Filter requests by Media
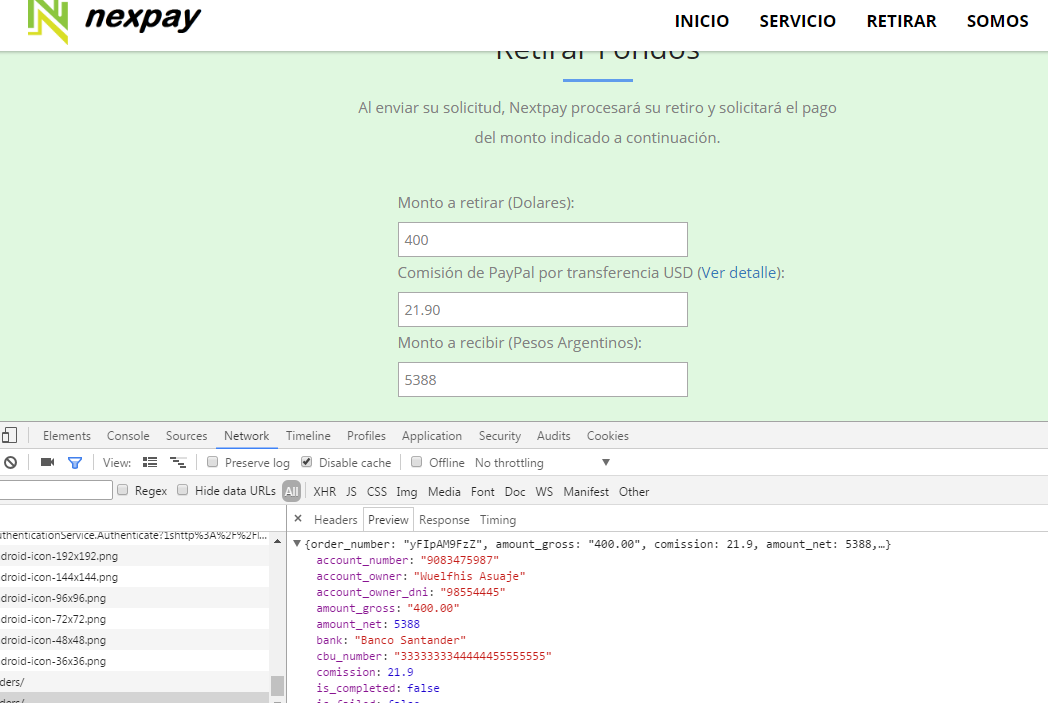The image size is (1048, 703). click(x=444, y=492)
